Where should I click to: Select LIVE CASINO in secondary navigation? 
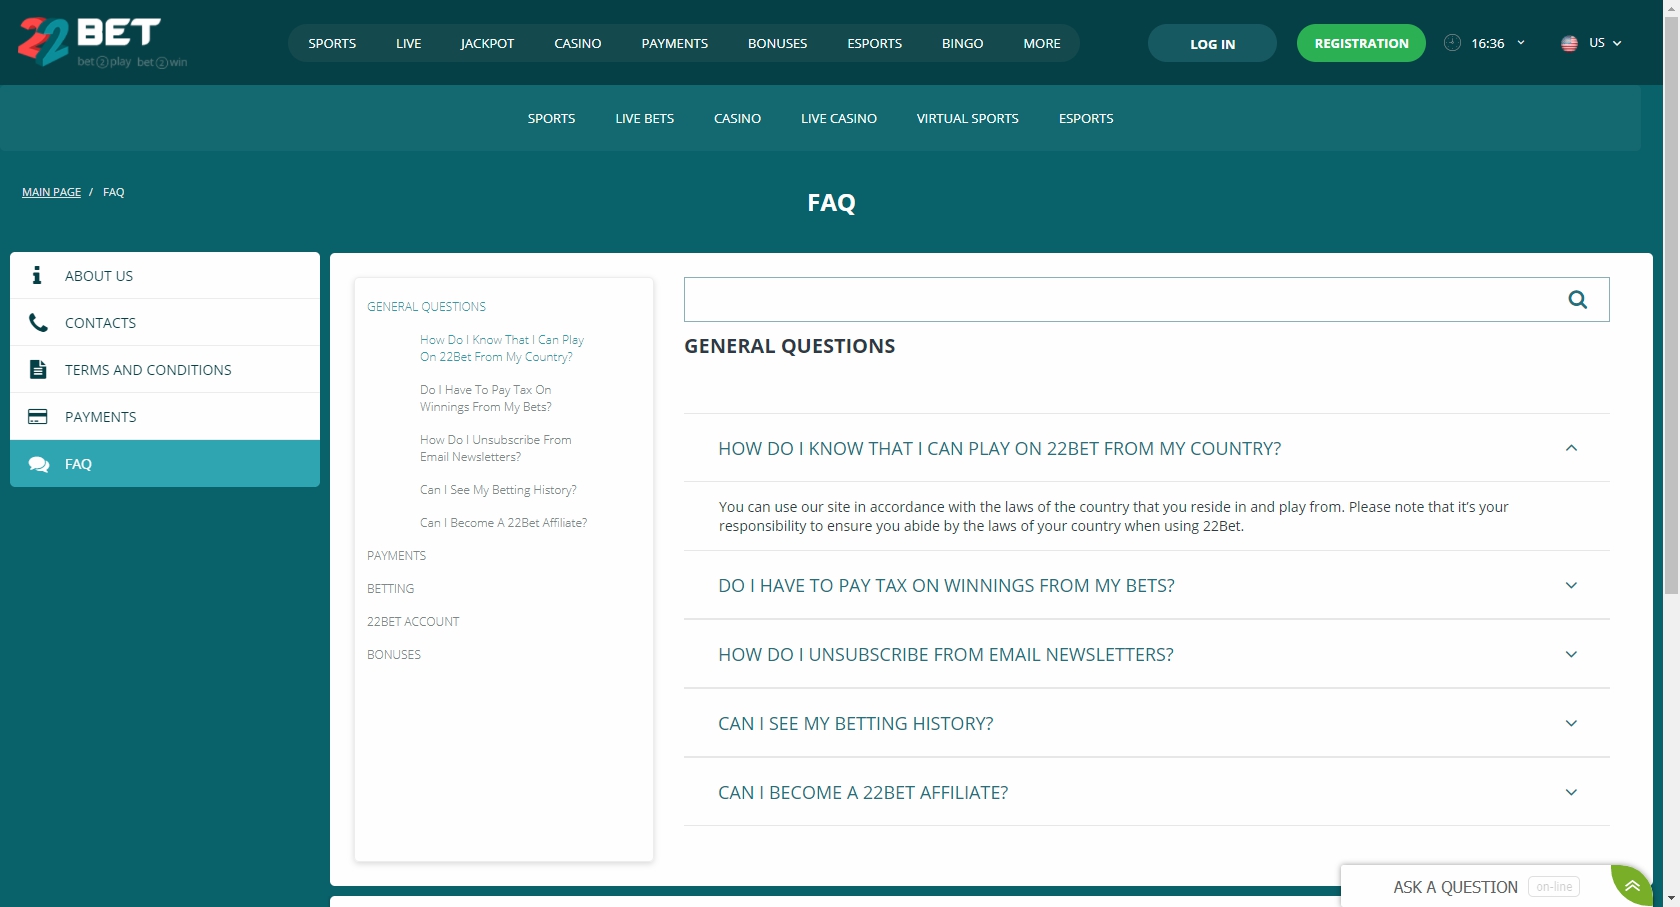coord(839,118)
